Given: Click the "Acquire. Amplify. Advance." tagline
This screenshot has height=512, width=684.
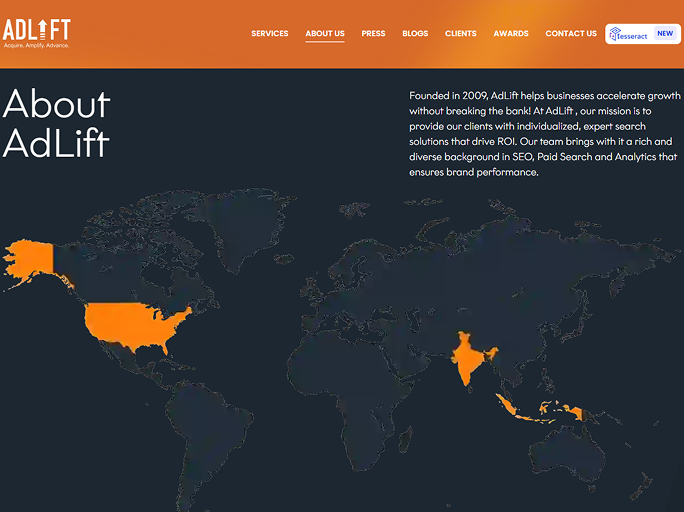Looking at the screenshot, I should point(36,46).
